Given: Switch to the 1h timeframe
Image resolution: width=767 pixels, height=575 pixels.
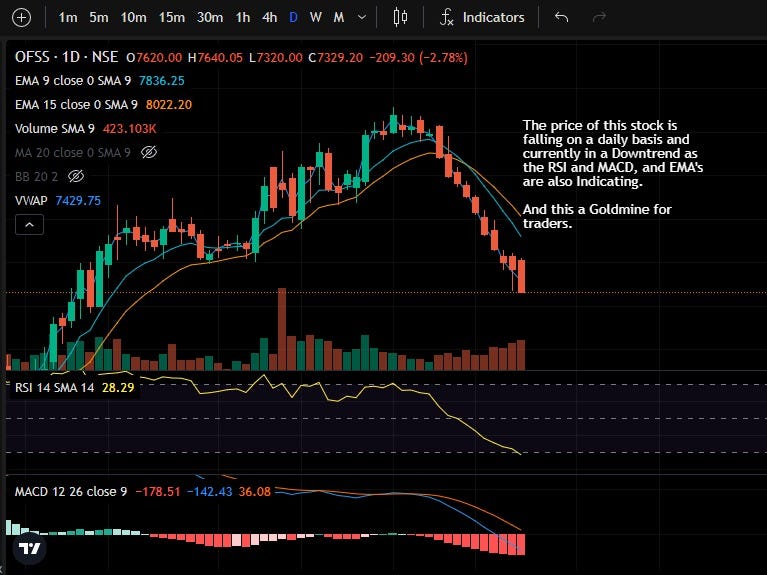Looking at the screenshot, I should [x=243, y=18].
